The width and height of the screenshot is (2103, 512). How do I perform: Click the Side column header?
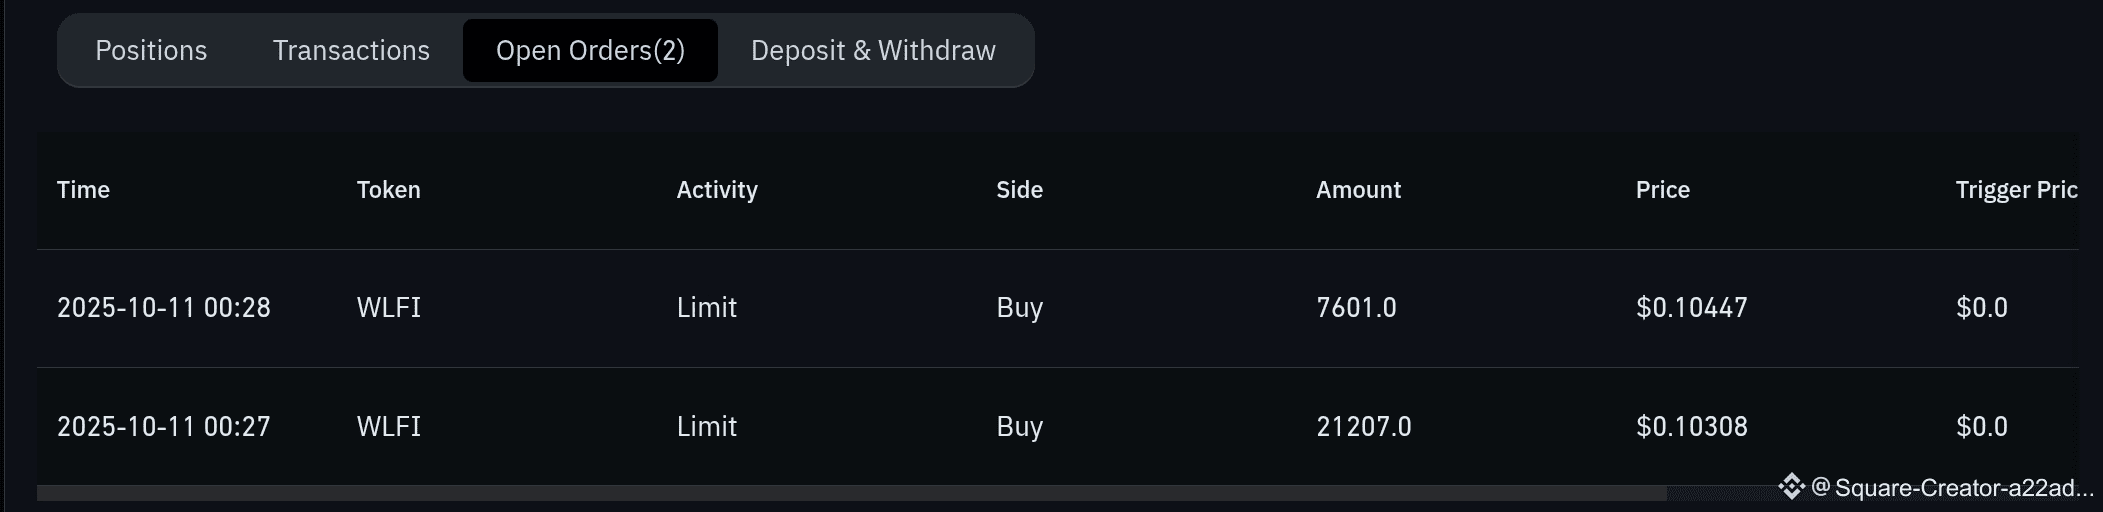1019,190
